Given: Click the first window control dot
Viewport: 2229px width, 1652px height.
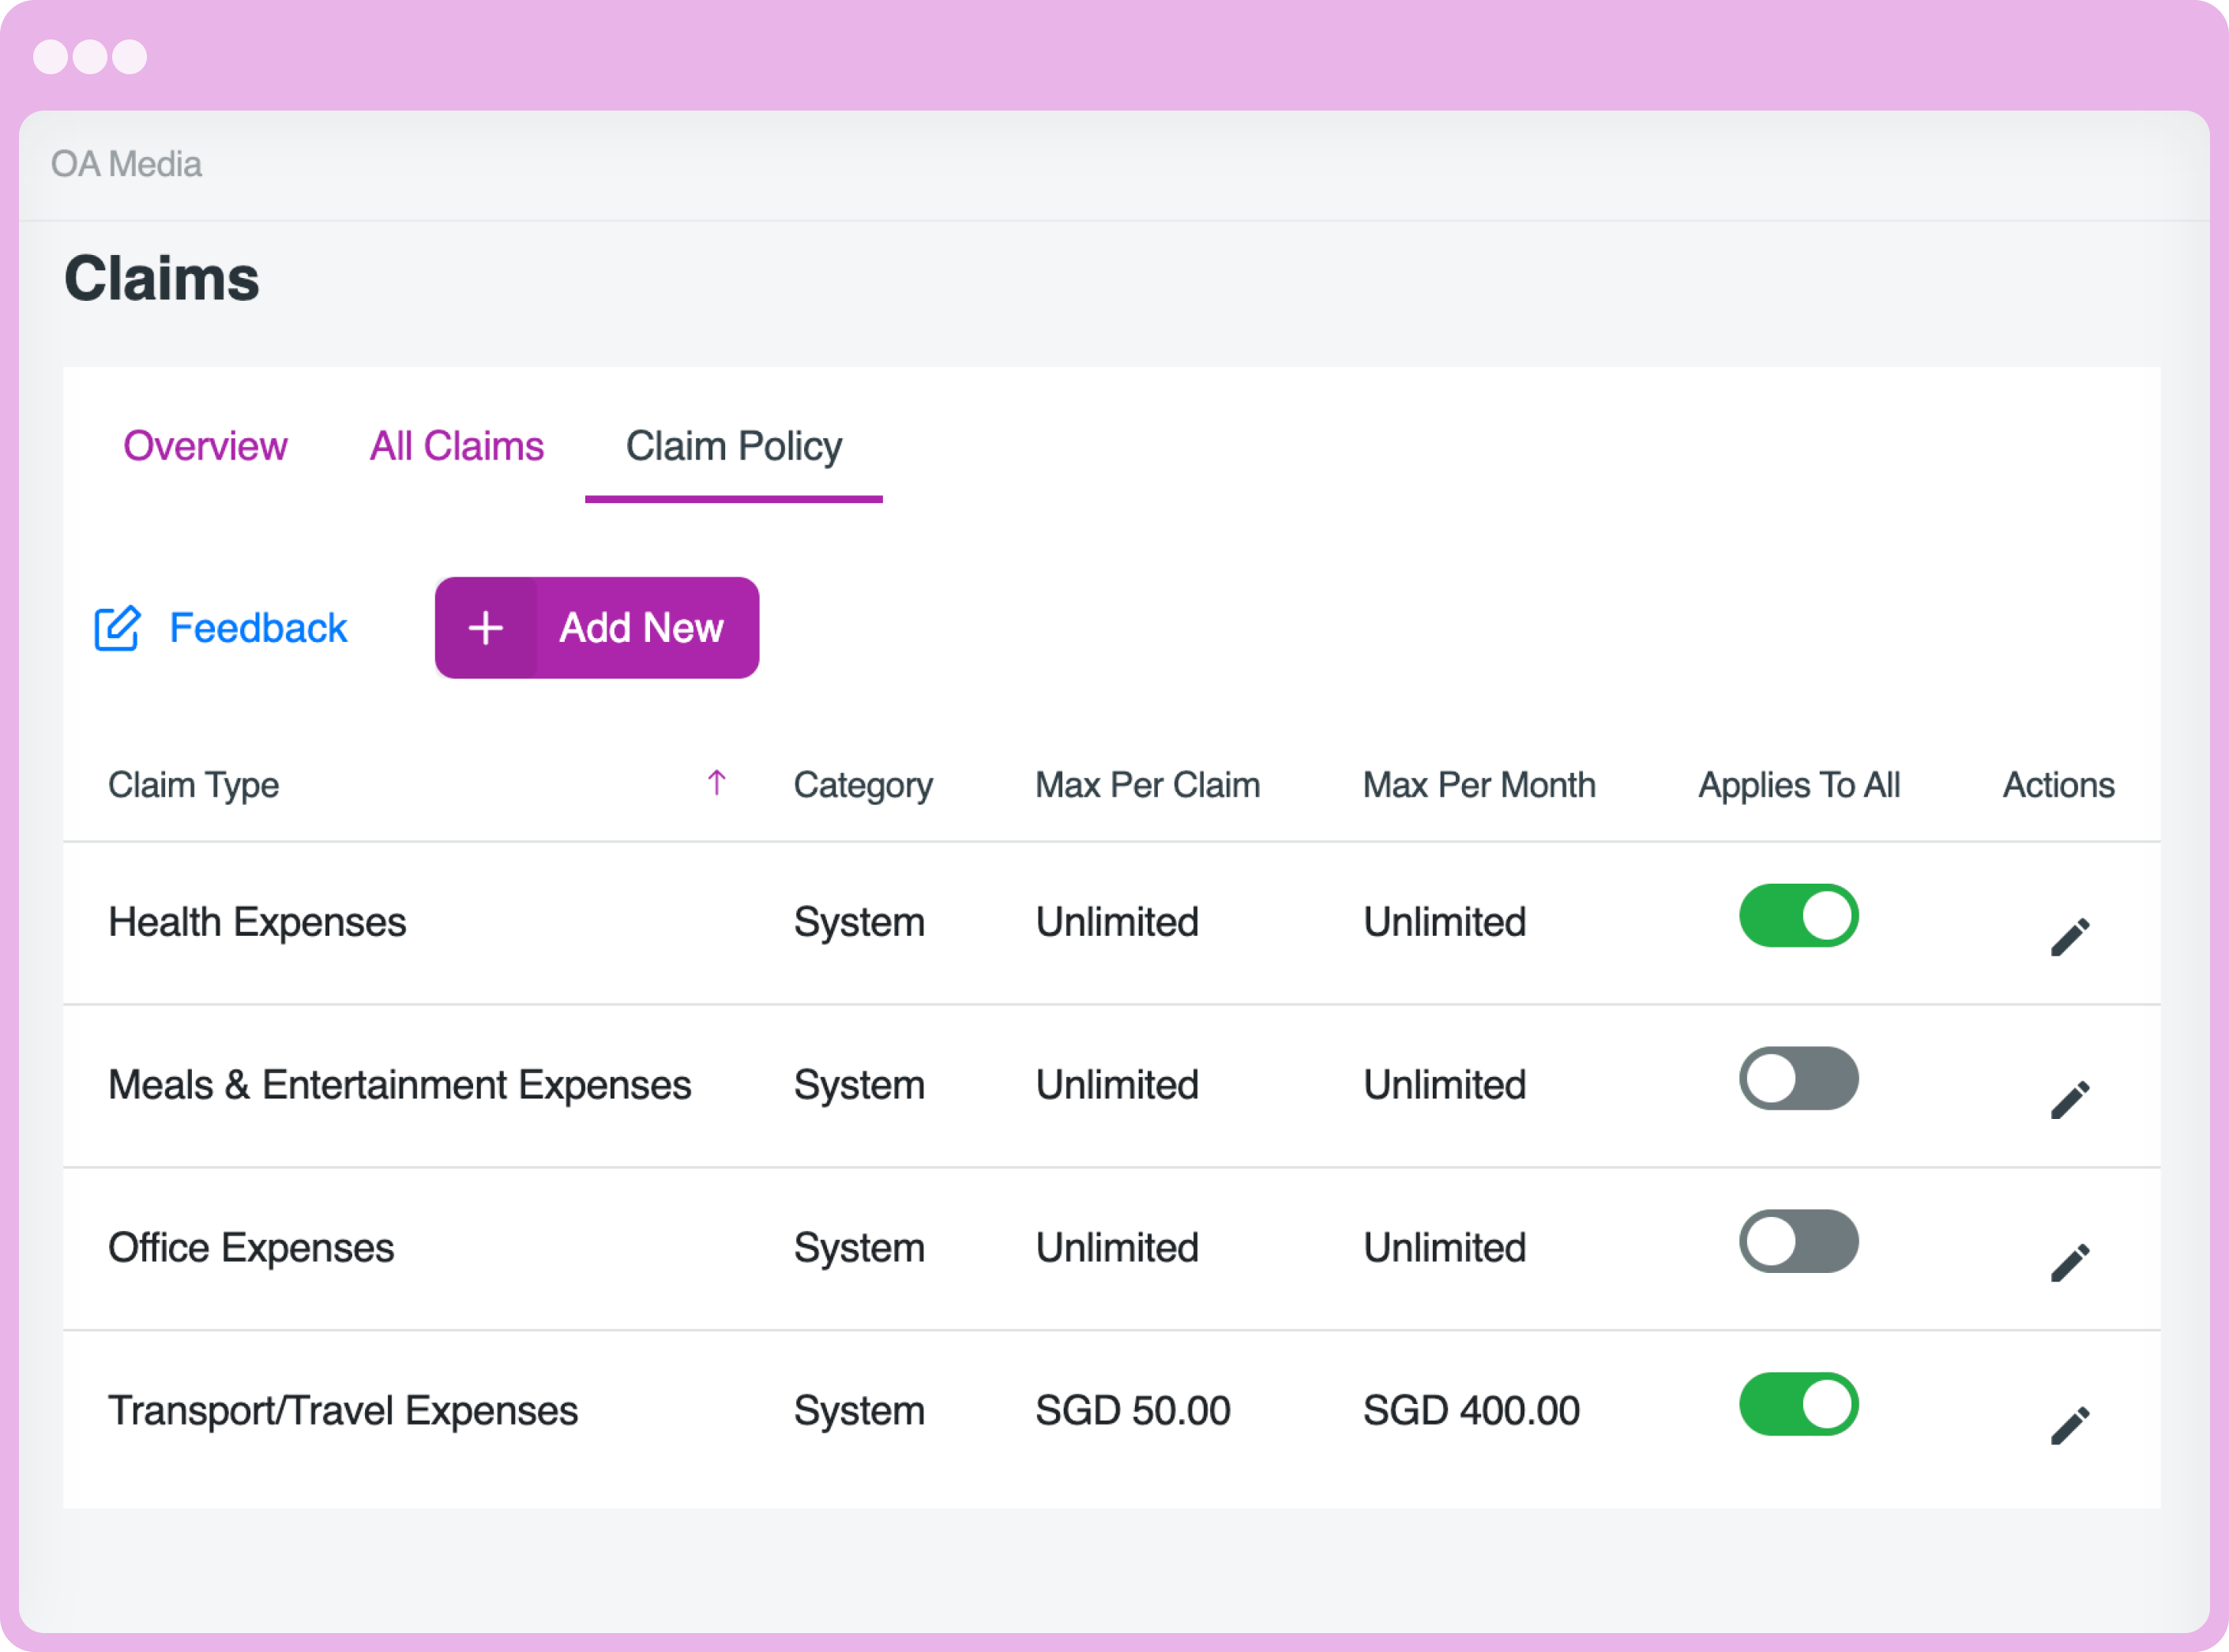Looking at the screenshot, I should (50, 57).
